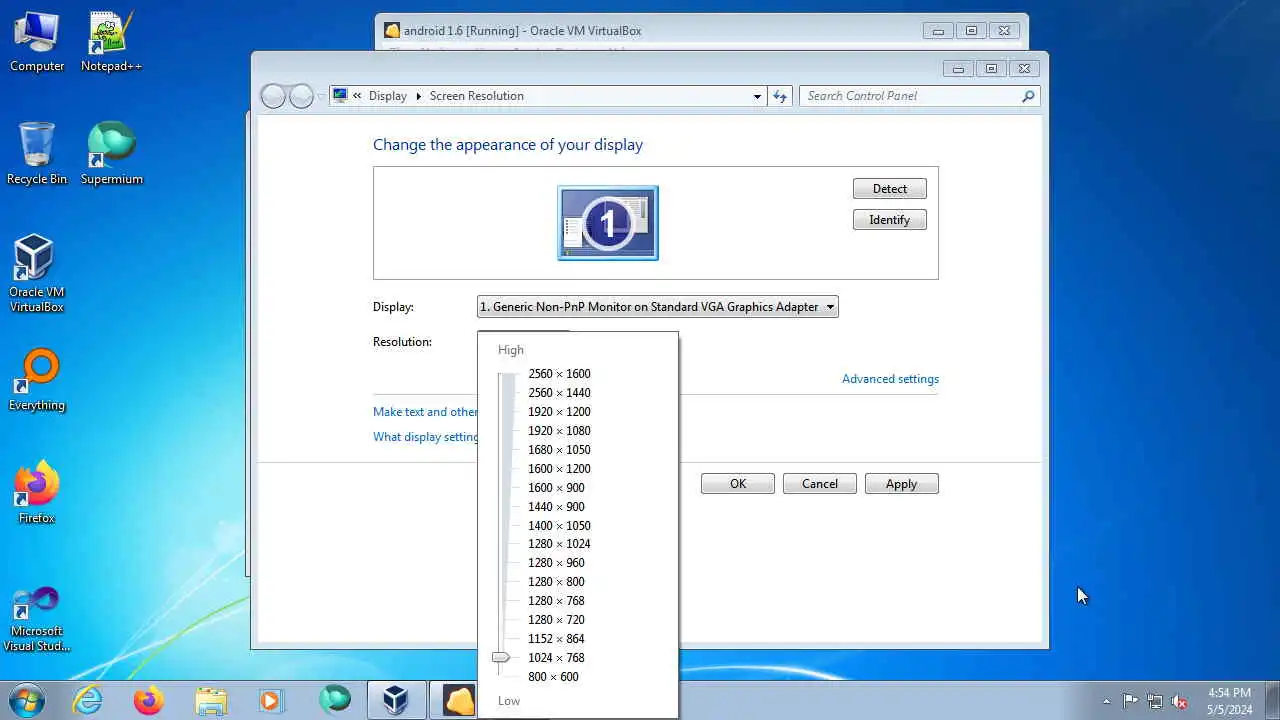Click the refresh button beside address bar
Viewport: 1280px width, 720px height.
tap(780, 96)
